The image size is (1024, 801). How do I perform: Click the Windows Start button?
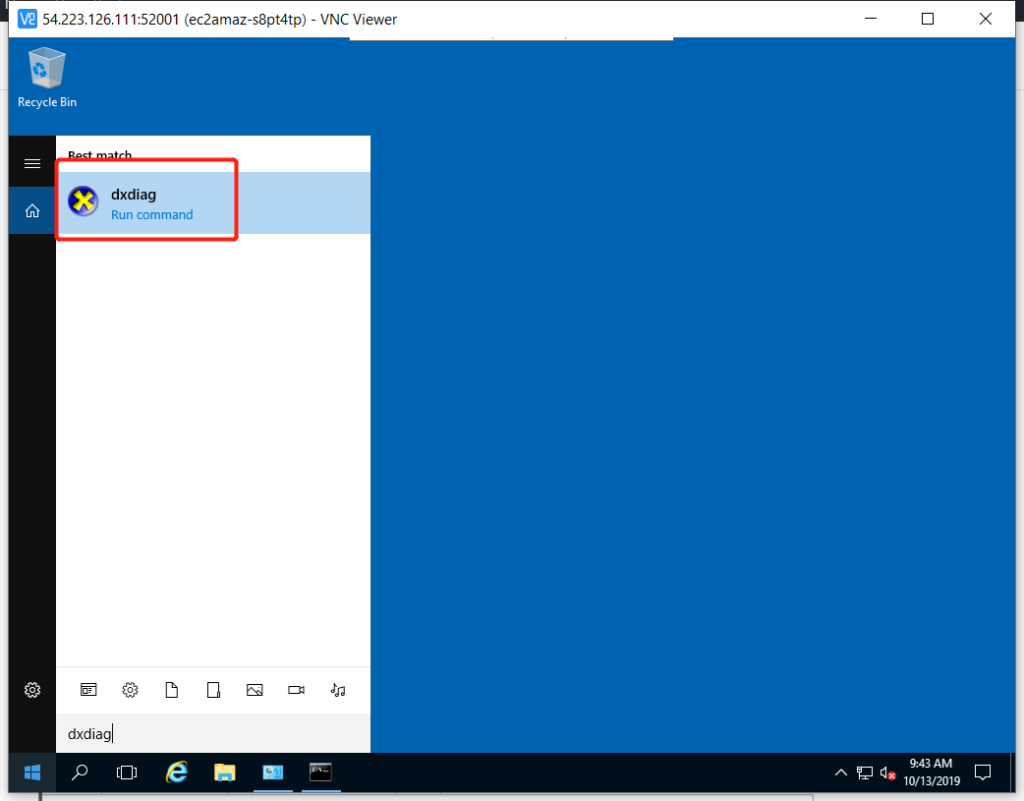32,772
